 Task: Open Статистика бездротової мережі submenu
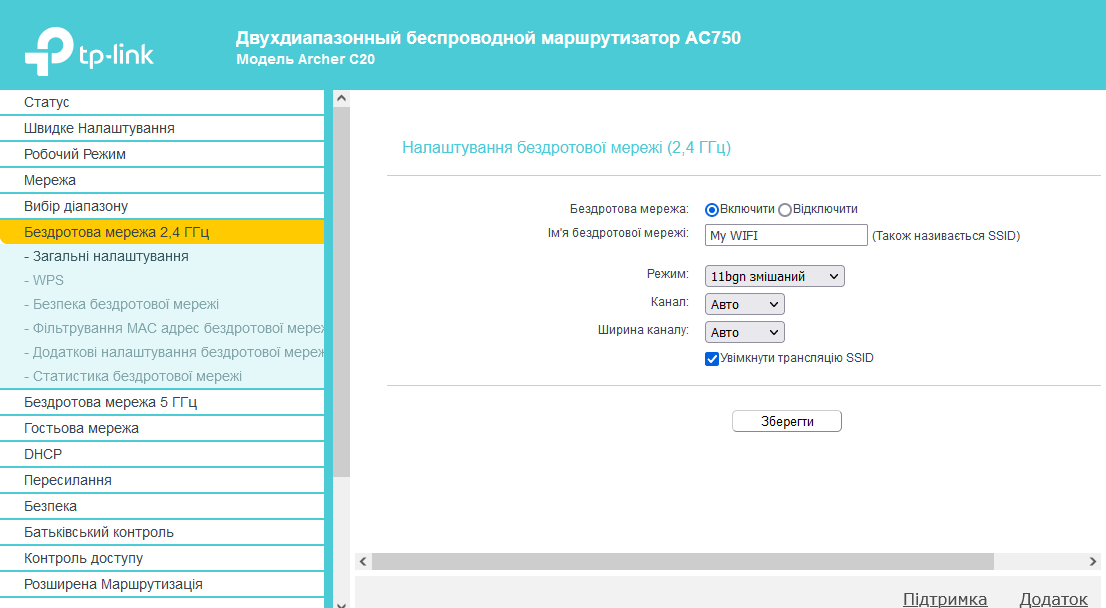coord(133,376)
